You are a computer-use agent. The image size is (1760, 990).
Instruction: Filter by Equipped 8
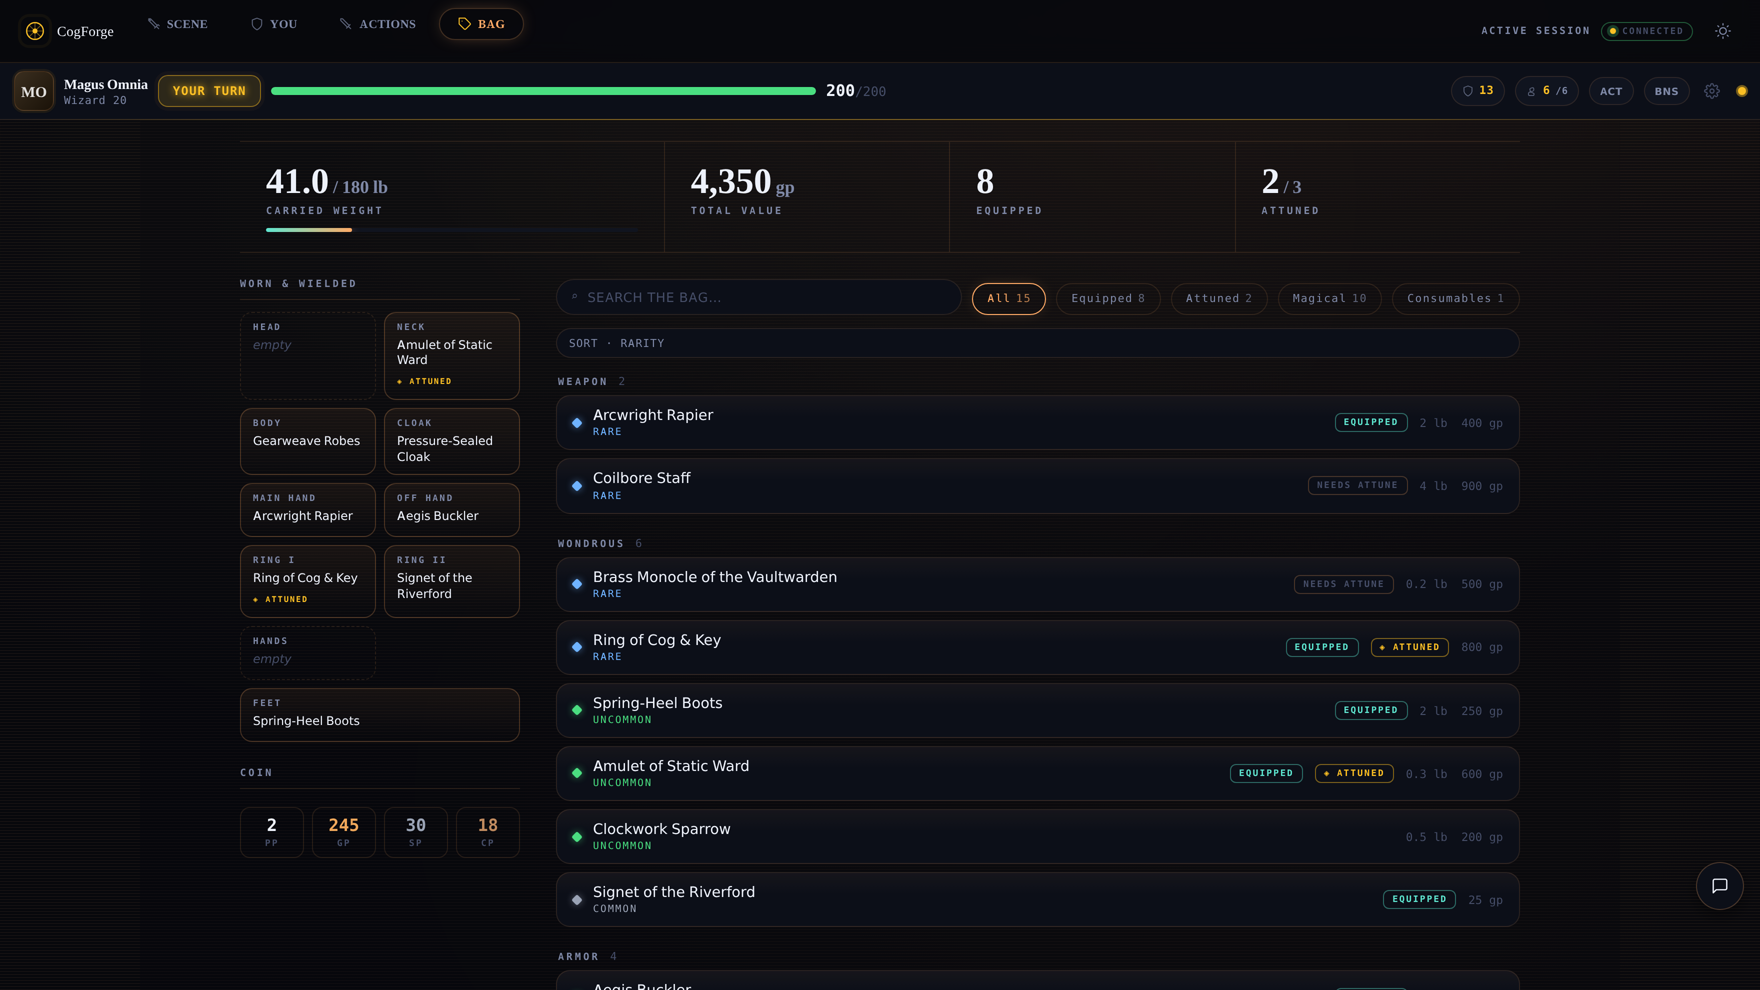pyautogui.click(x=1108, y=298)
